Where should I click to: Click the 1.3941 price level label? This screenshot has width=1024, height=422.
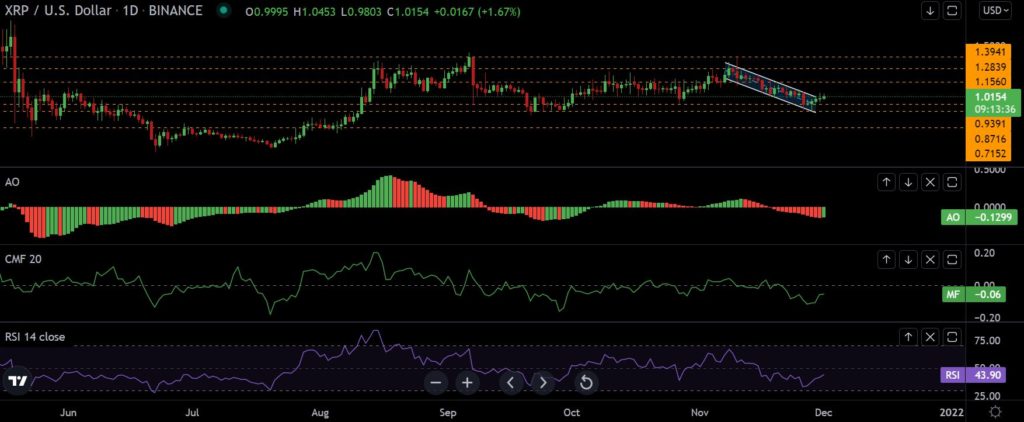pos(989,51)
